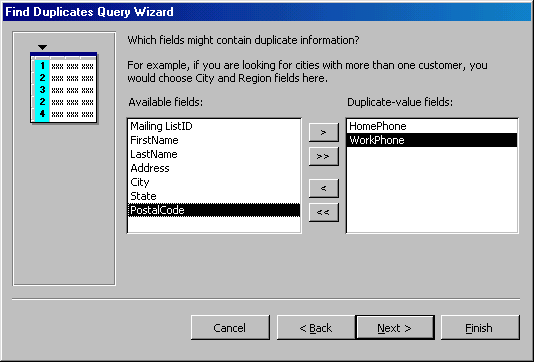
Task: Select WorkPhone in Duplicate-value fields
Action: click(432, 140)
